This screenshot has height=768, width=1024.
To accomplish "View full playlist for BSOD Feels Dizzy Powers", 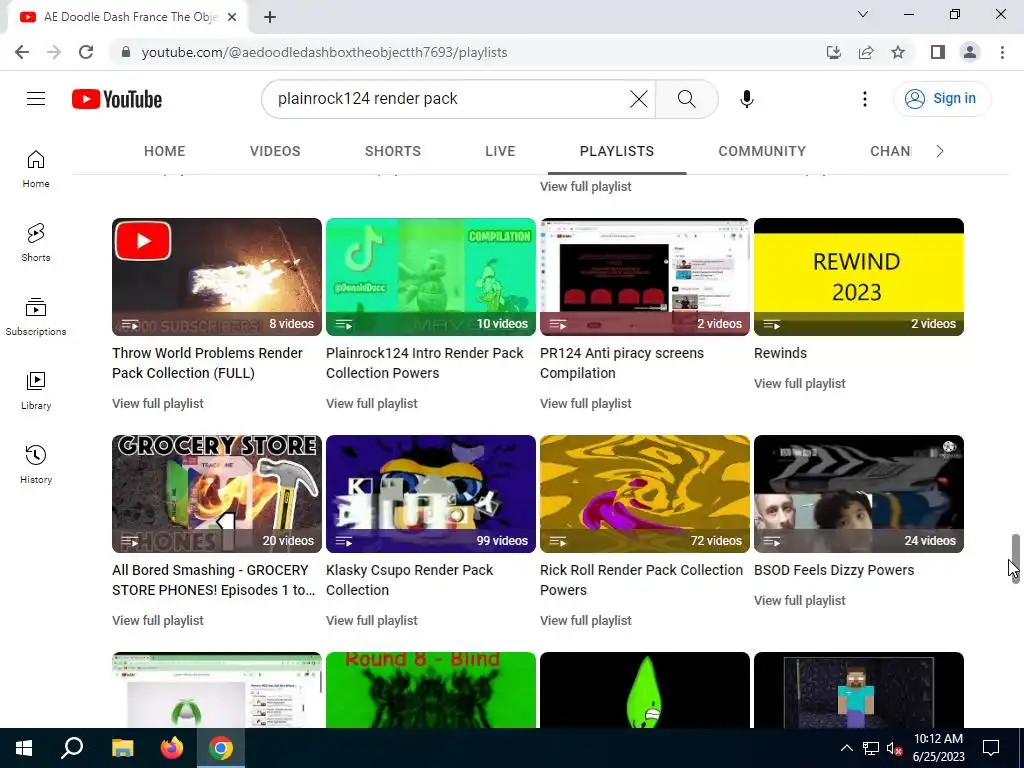I will [x=799, y=600].
